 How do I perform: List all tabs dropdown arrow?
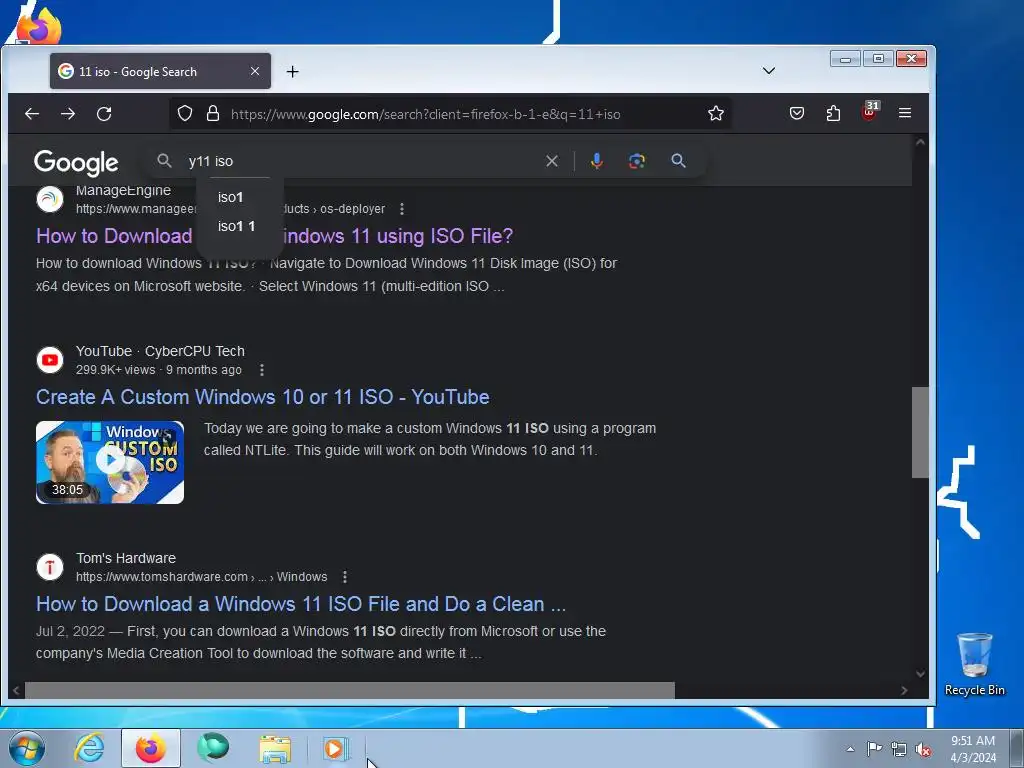coord(769,71)
